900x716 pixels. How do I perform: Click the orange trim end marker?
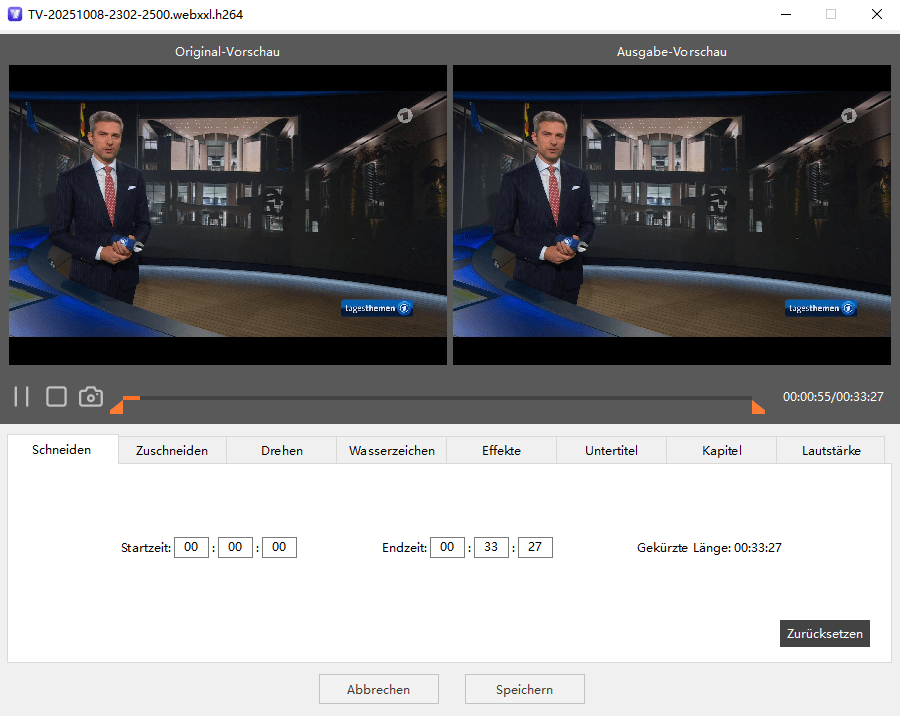(758, 406)
